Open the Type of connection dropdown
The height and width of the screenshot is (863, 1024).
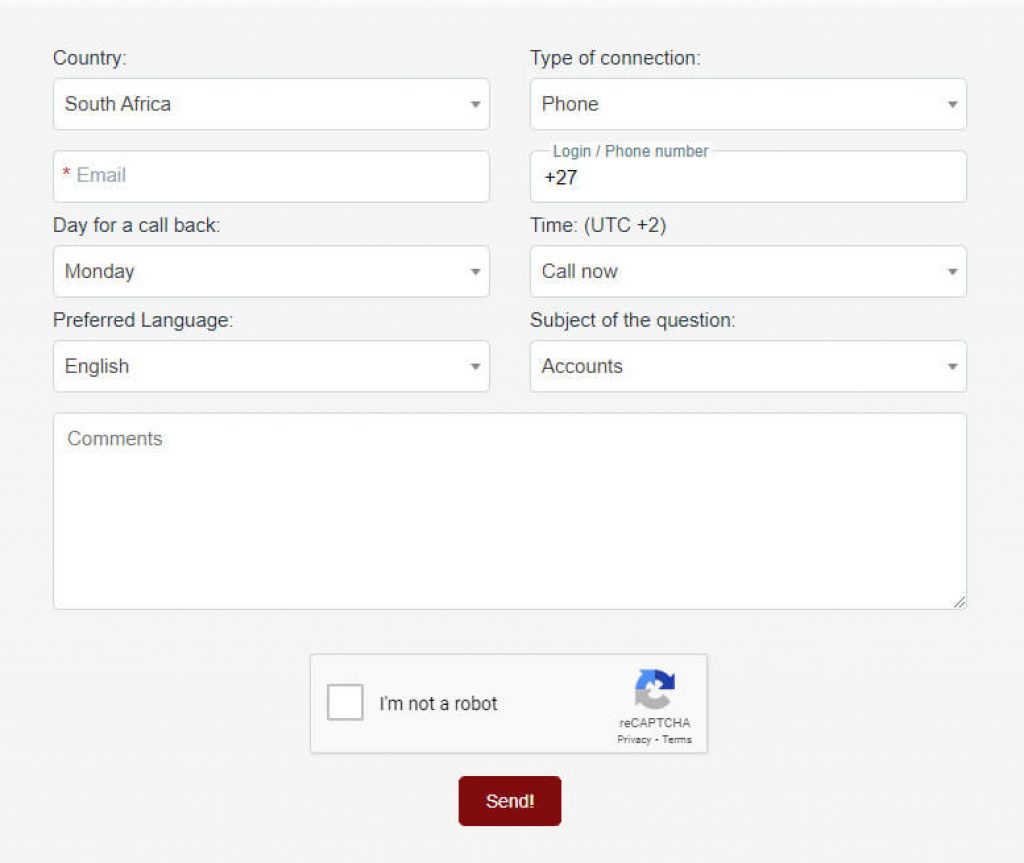point(747,104)
